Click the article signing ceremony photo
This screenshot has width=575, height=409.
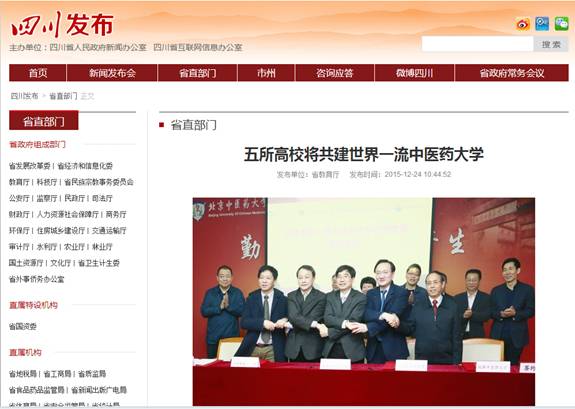coord(364,302)
